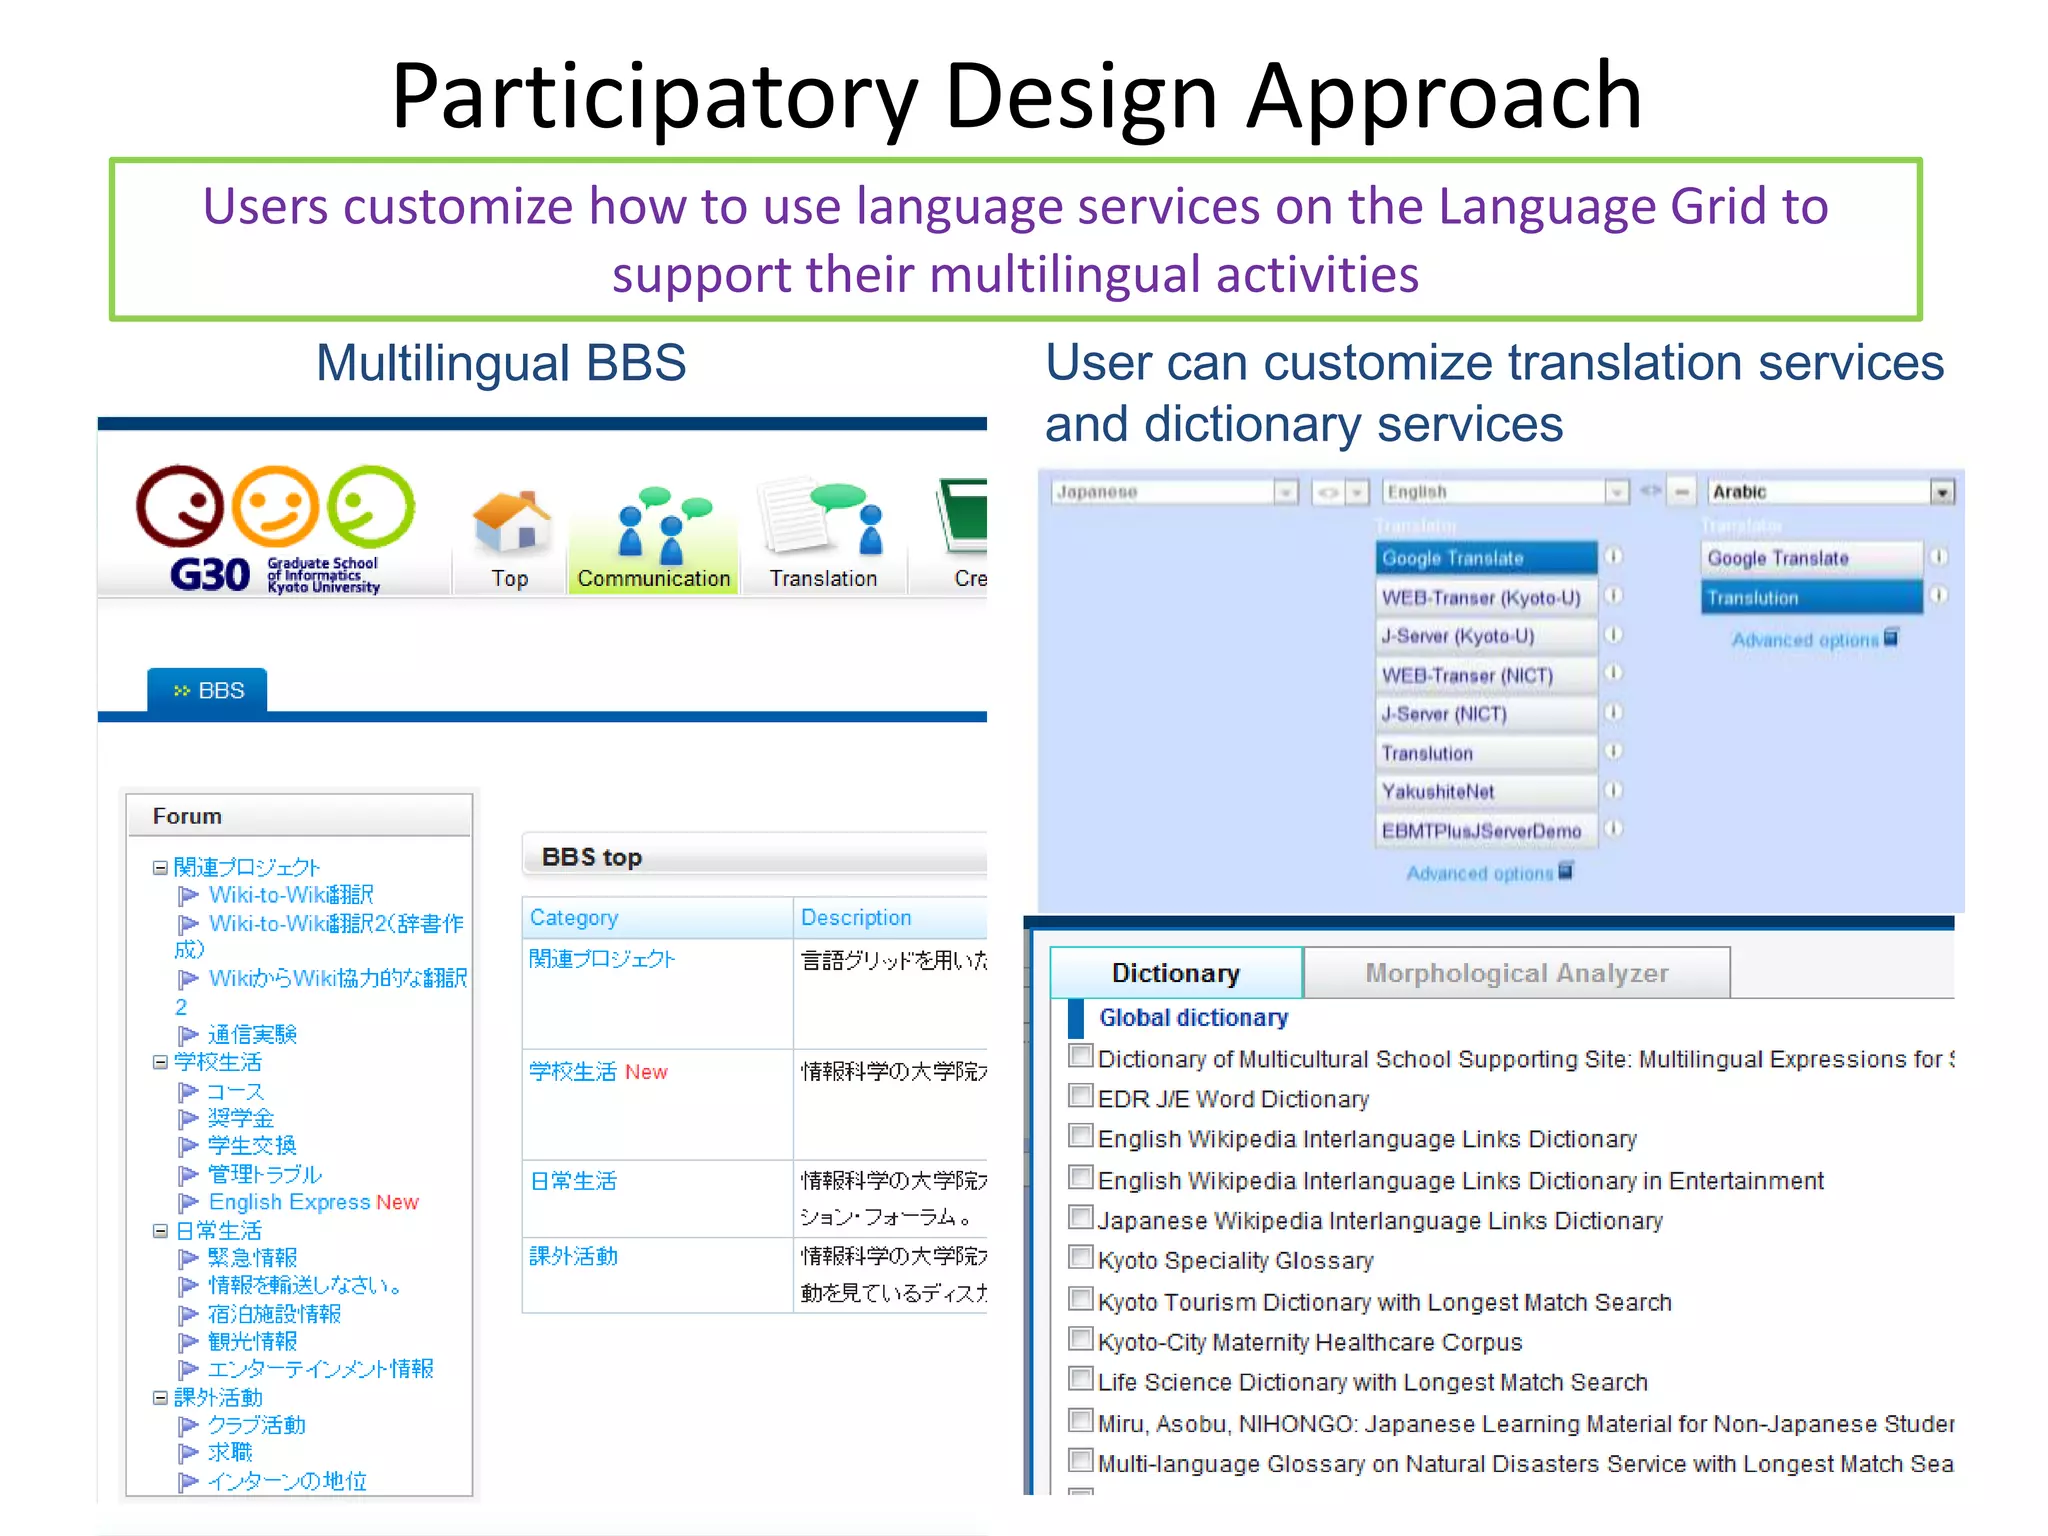Open English Express forum link

(x=289, y=1202)
